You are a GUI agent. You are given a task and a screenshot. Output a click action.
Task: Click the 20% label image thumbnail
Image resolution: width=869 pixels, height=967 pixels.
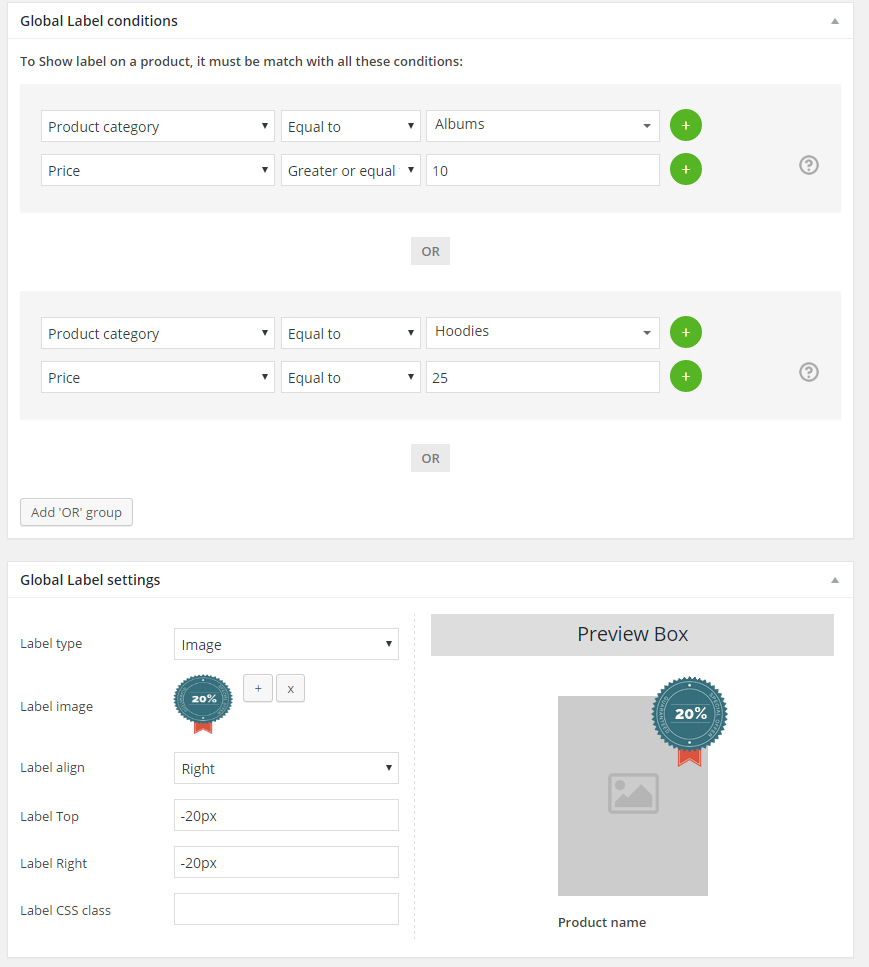click(x=203, y=704)
